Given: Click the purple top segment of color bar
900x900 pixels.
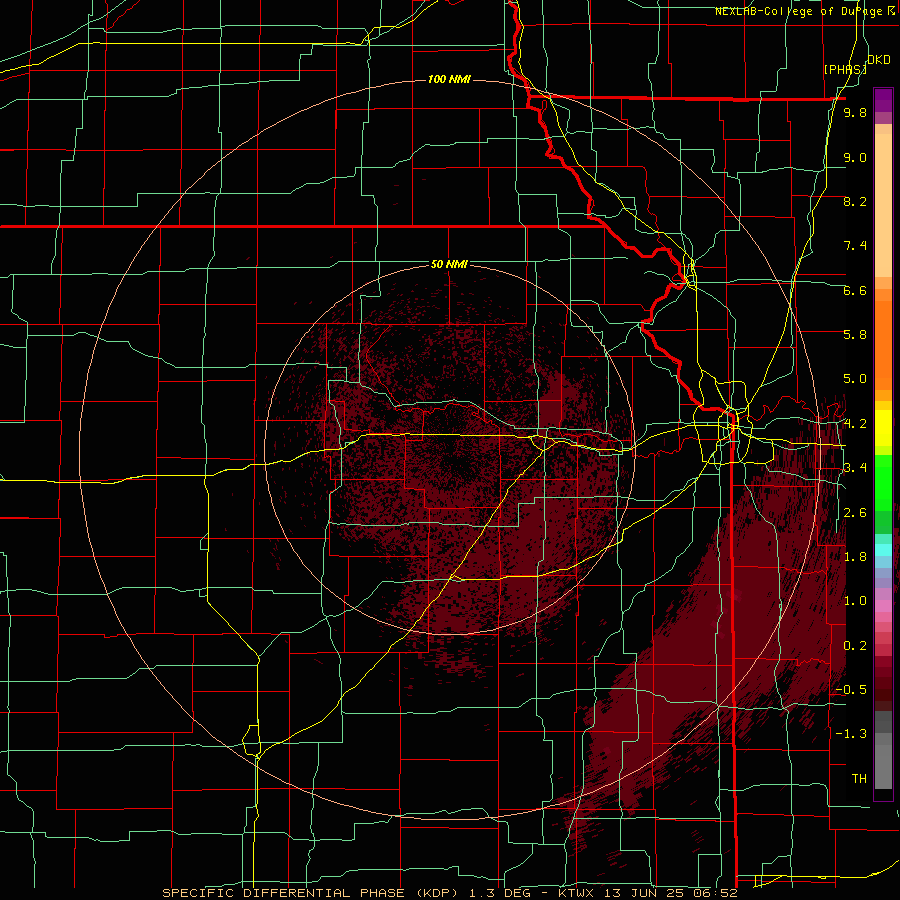Looking at the screenshot, I should (883, 100).
